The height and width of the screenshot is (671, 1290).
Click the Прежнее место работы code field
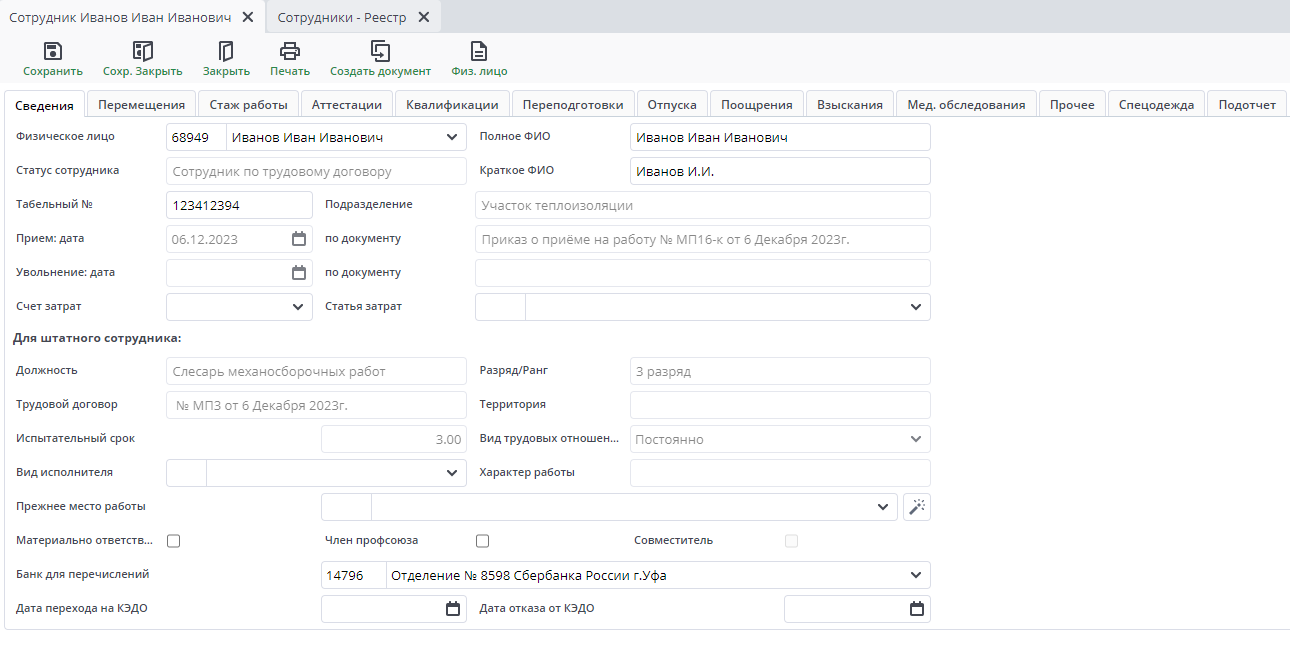(x=346, y=507)
